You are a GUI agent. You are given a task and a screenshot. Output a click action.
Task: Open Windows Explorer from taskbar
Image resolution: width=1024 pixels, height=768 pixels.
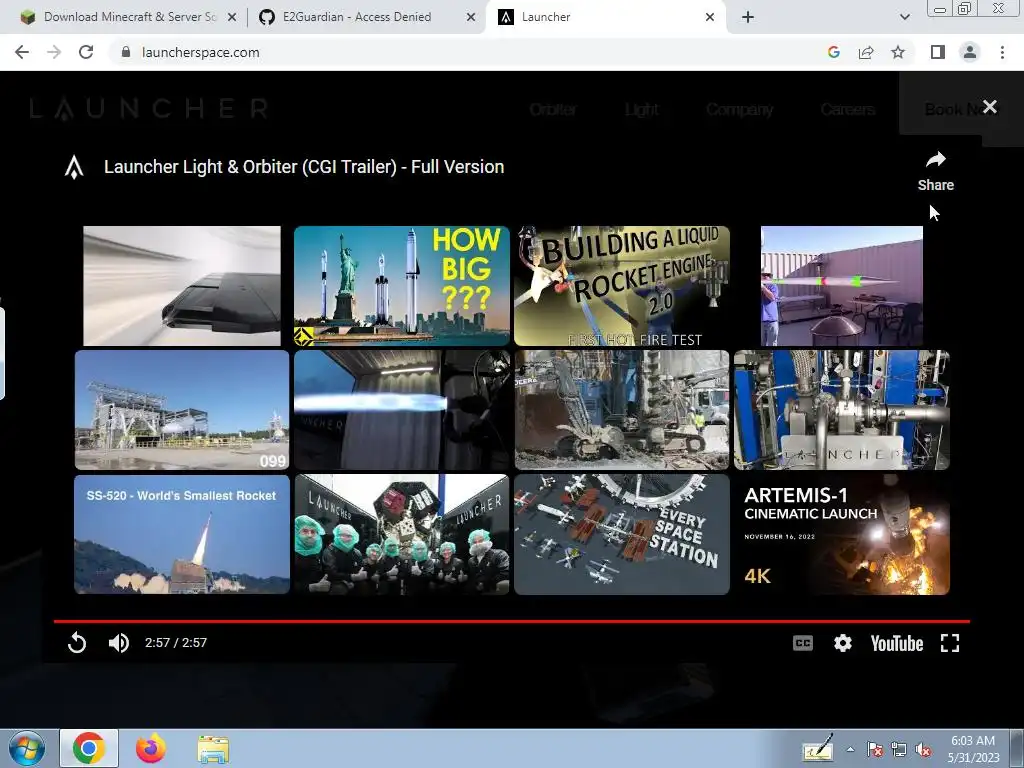tap(213, 750)
